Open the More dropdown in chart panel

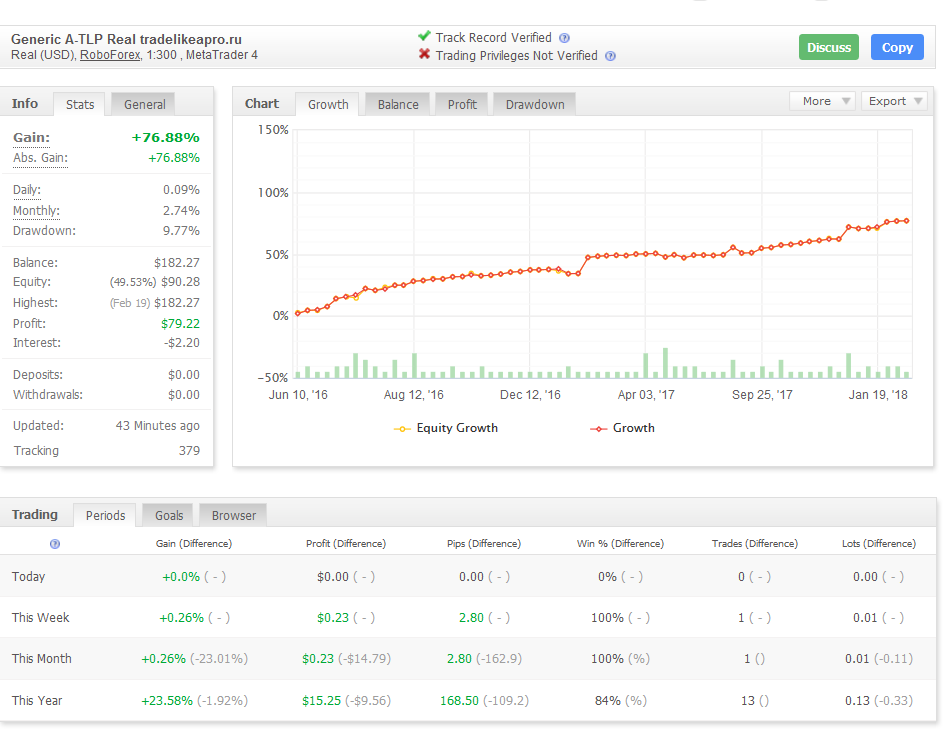point(822,101)
